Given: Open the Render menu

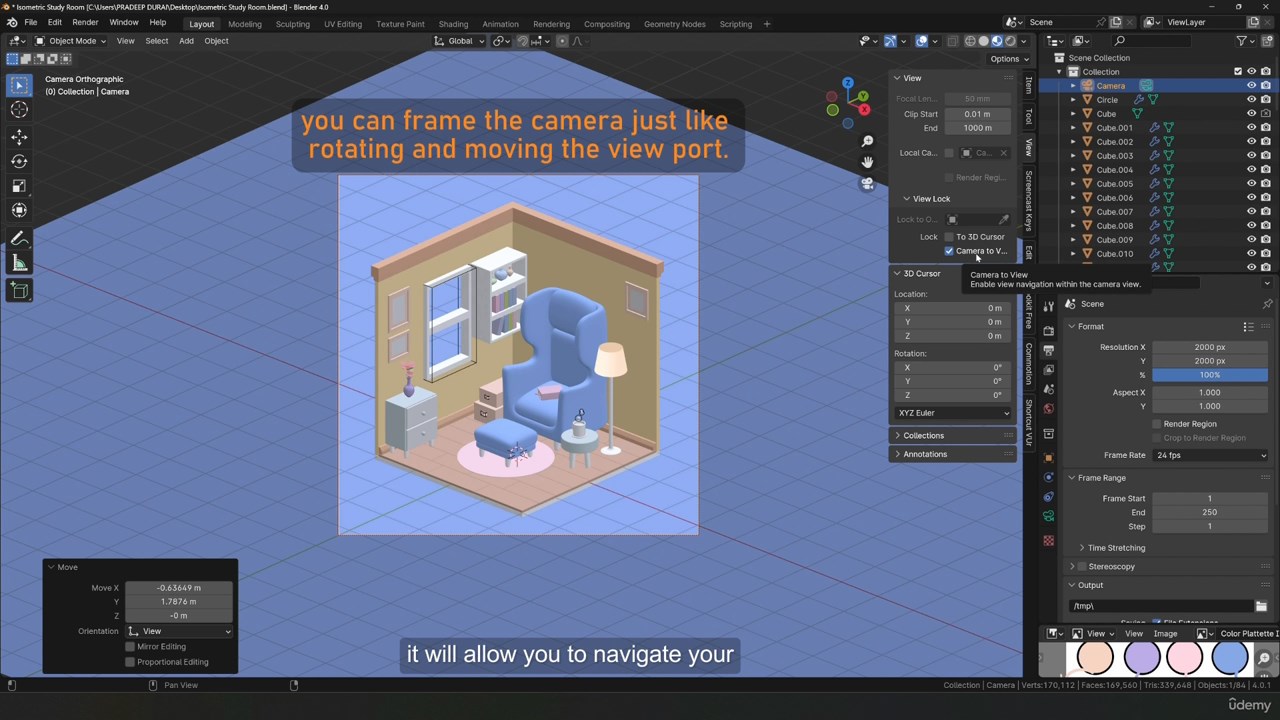Looking at the screenshot, I should point(85,23).
